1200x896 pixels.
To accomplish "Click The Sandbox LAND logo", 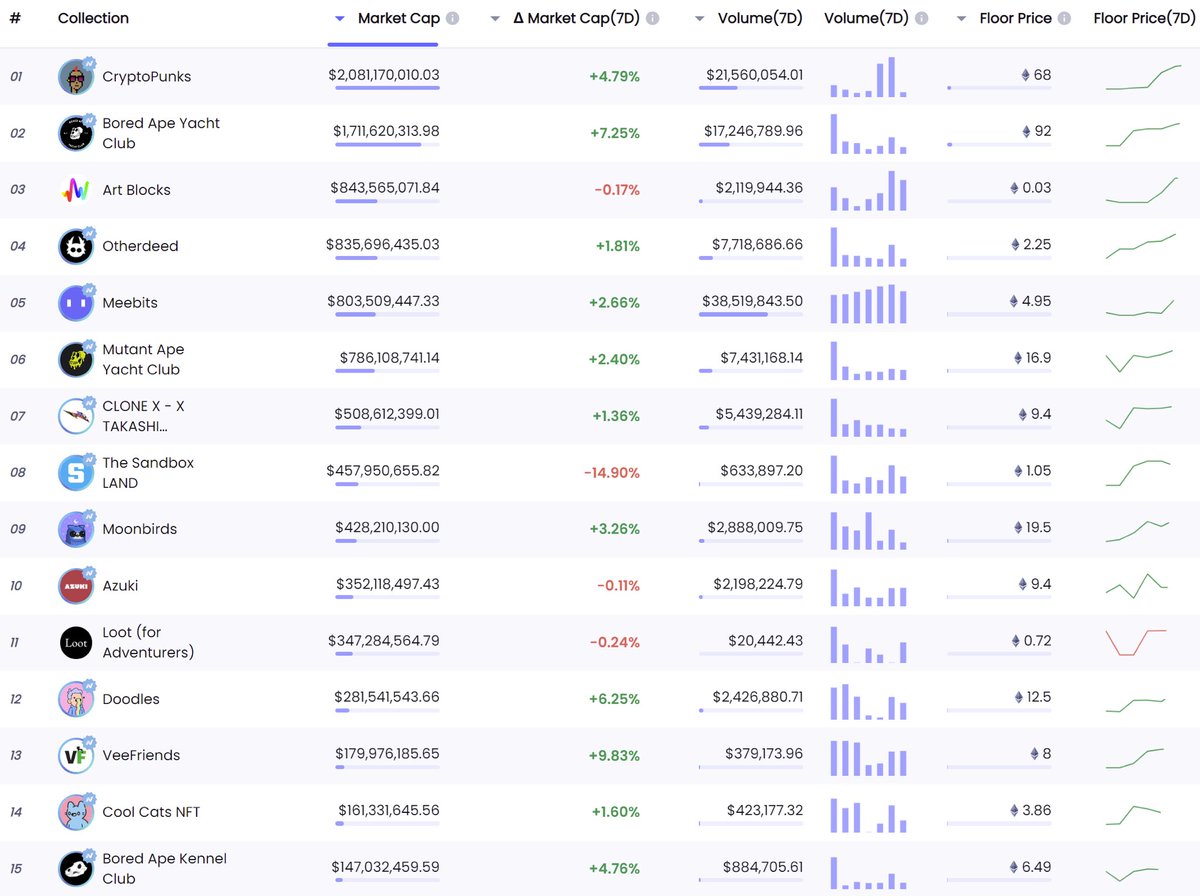I will point(76,472).
